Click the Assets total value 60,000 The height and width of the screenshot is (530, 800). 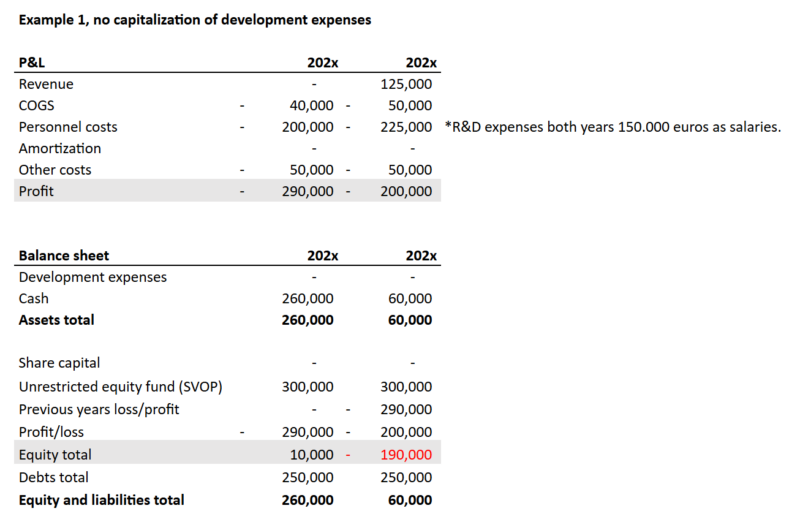[410, 320]
